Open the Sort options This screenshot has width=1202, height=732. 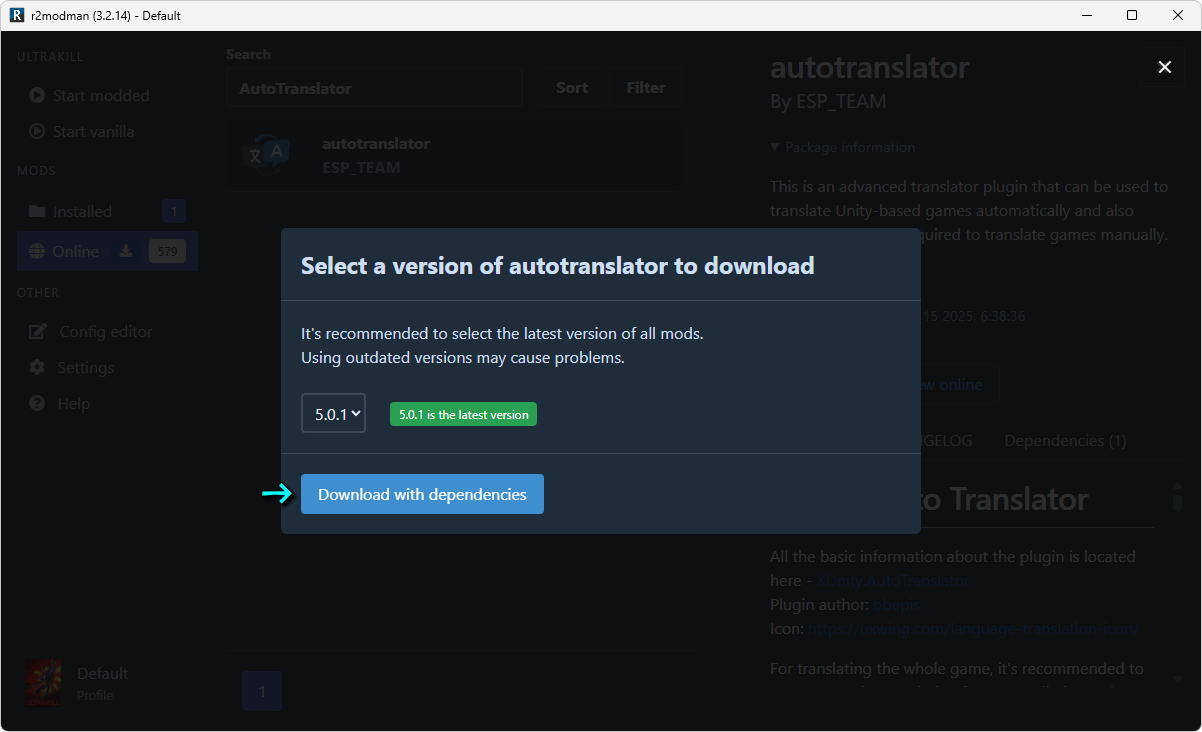(571, 88)
